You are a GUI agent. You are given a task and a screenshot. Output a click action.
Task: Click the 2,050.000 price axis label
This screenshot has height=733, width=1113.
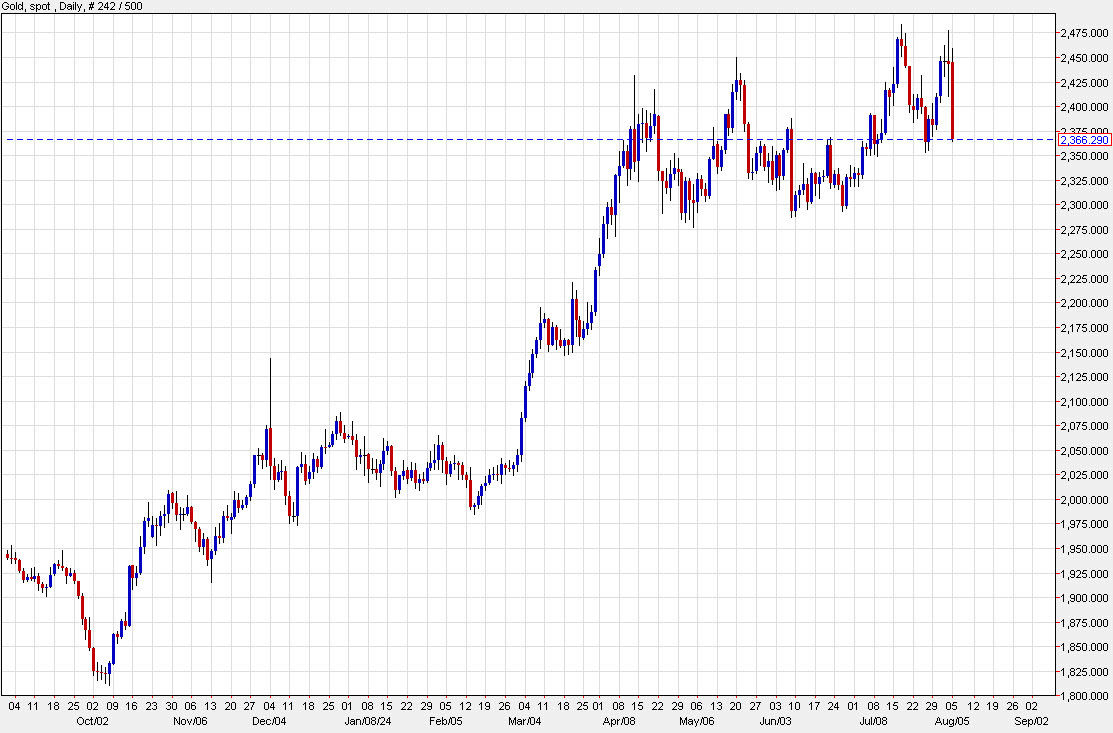click(1084, 451)
